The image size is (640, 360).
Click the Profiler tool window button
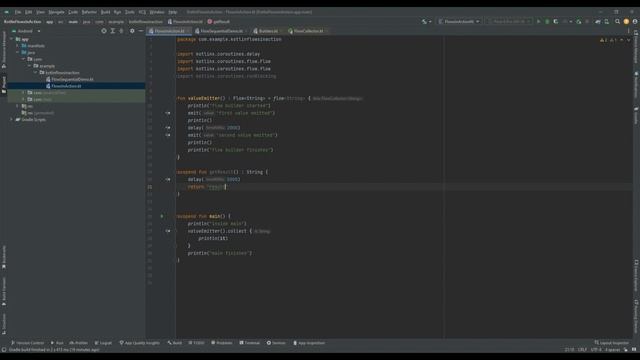79,343
